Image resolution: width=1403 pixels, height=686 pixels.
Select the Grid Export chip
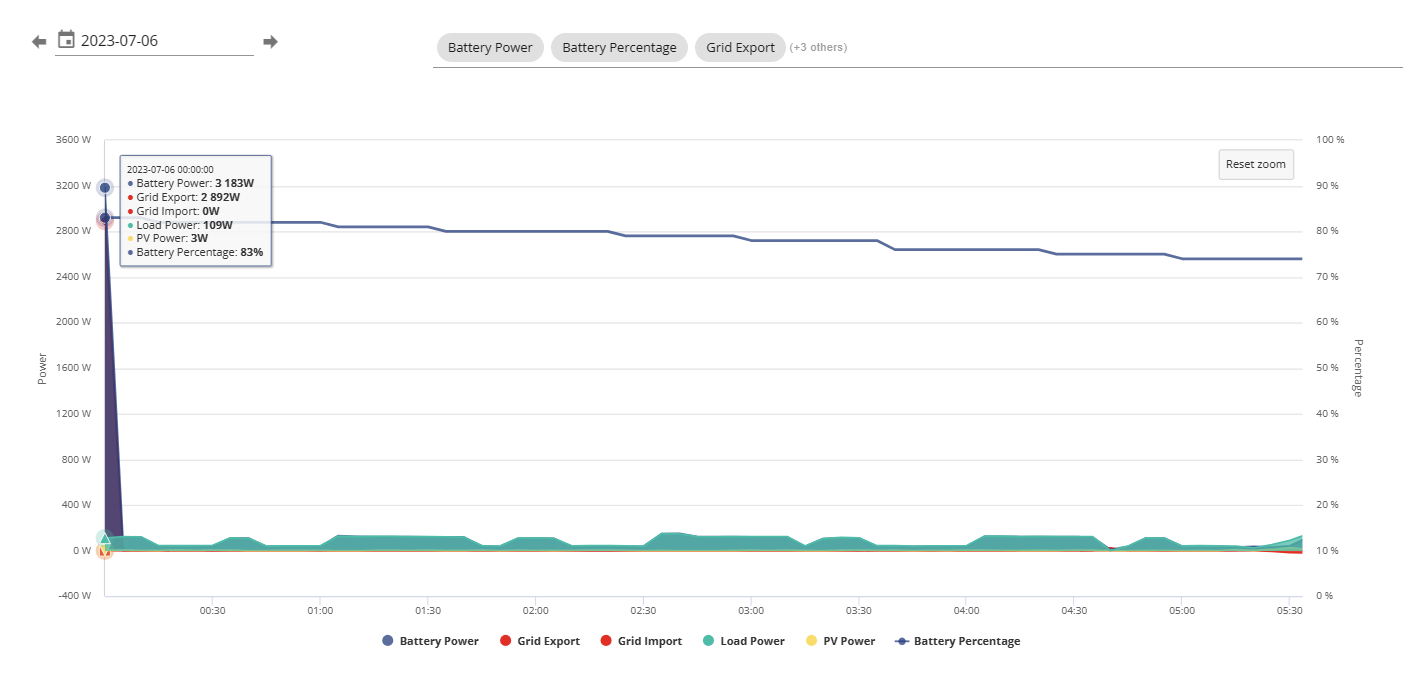click(740, 47)
